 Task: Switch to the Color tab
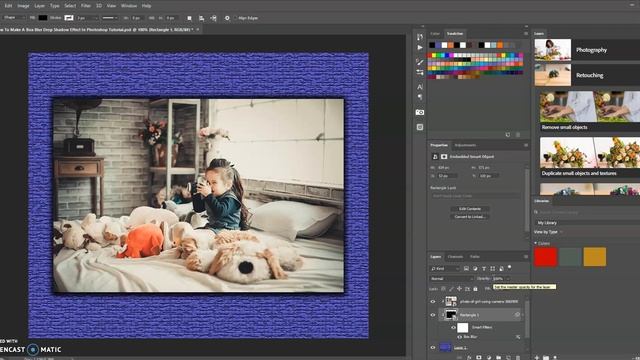(435, 33)
